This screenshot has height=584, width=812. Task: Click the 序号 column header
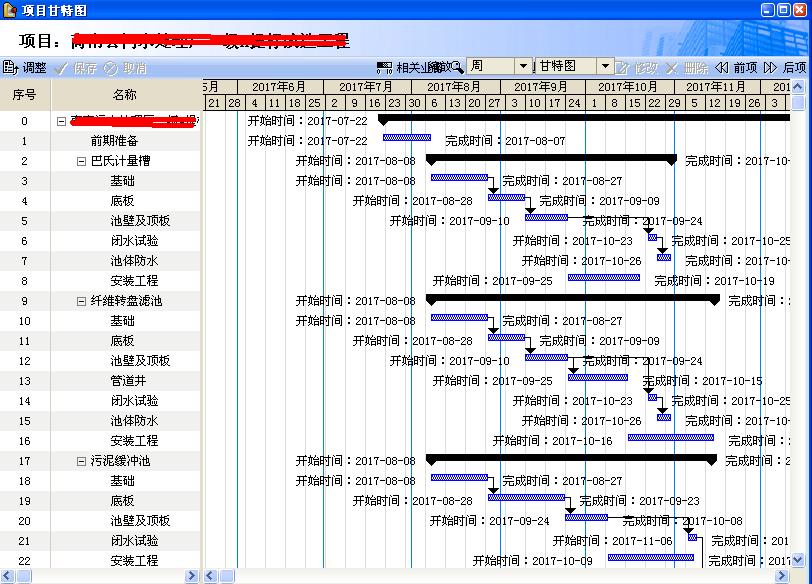[x=25, y=95]
